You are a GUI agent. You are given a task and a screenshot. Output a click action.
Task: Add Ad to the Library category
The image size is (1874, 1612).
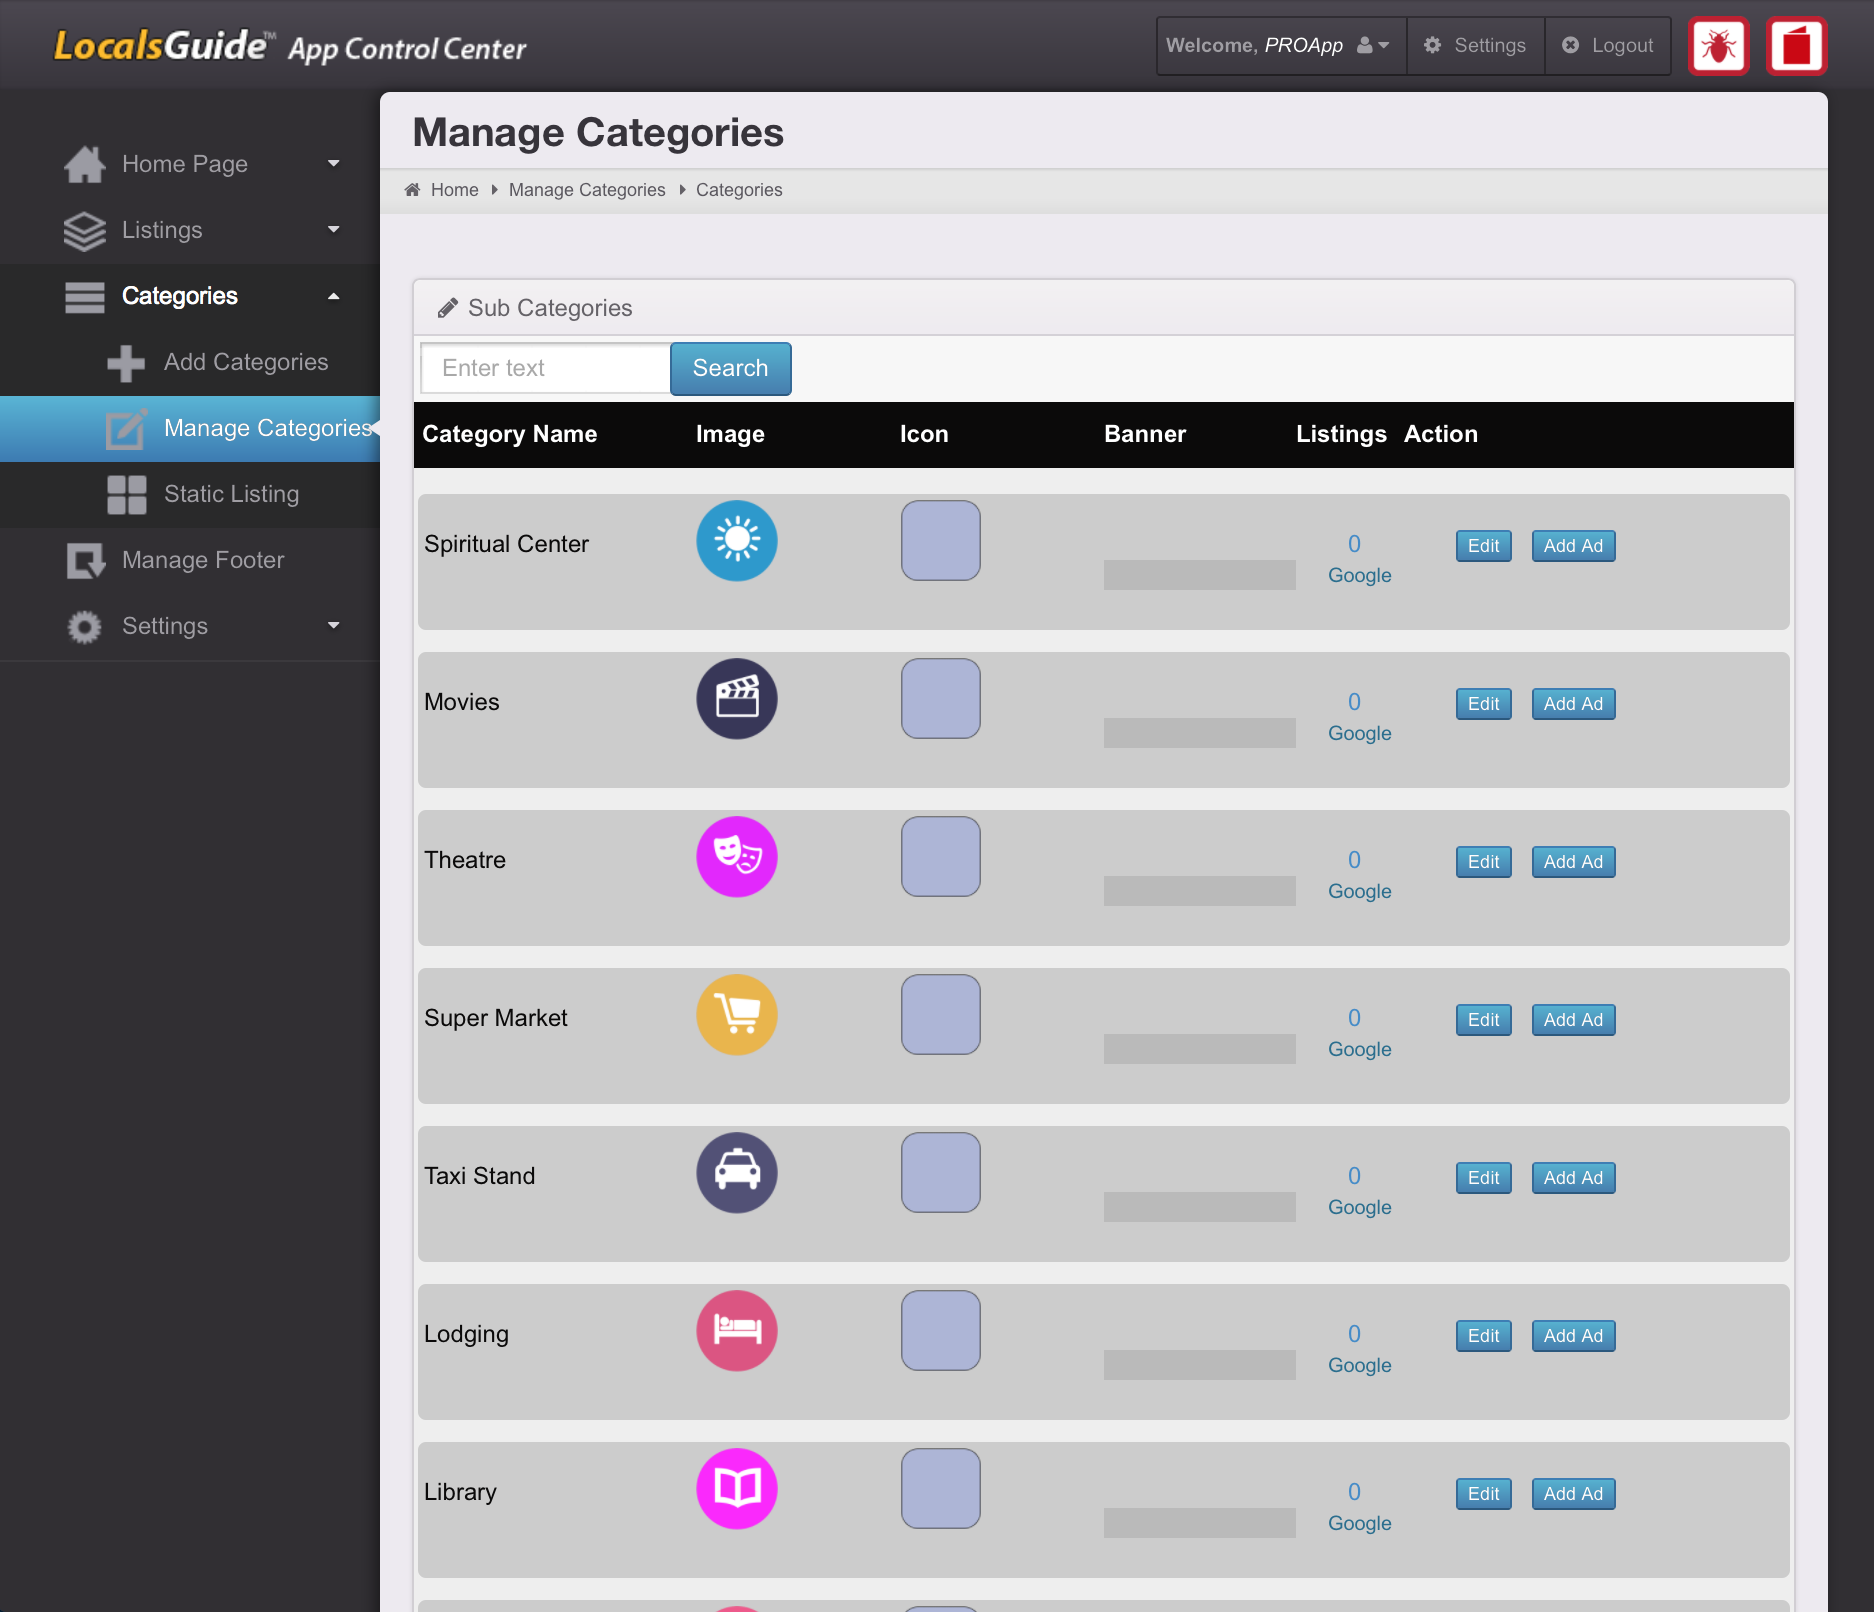pos(1573,1494)
